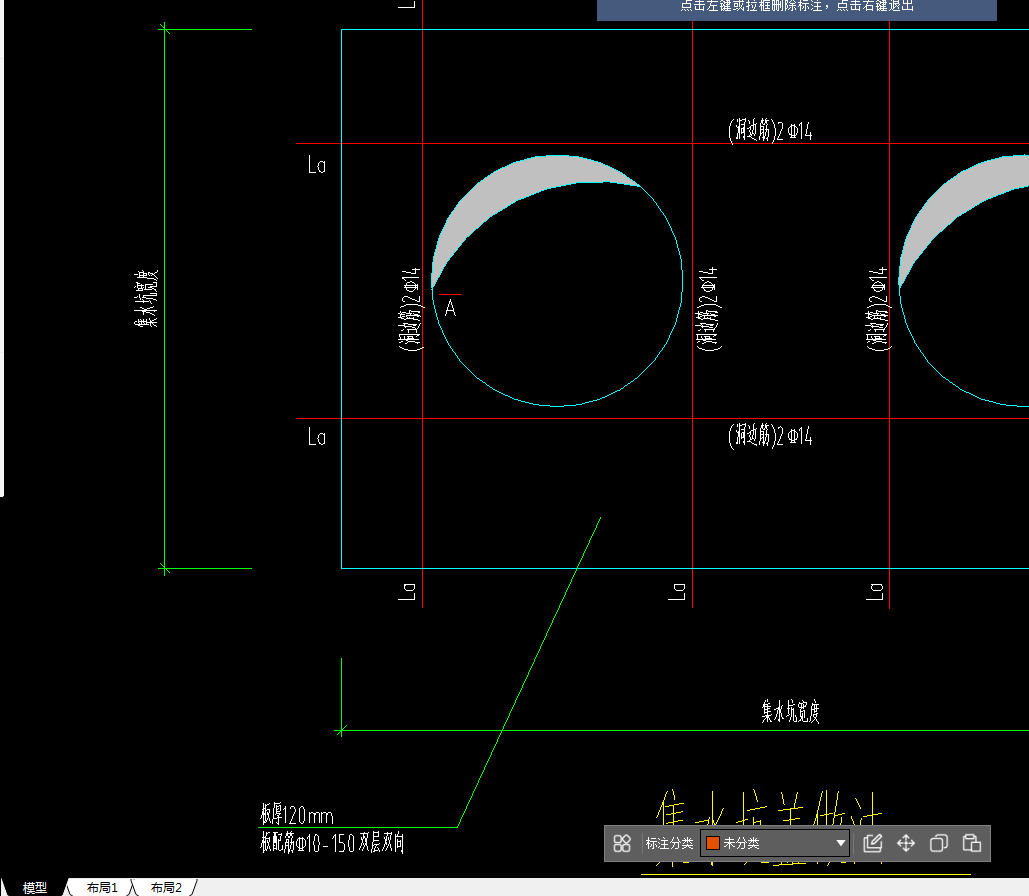Click the La label beside upper red line
Screen dimensions: 1029x896
click(317, 165)
